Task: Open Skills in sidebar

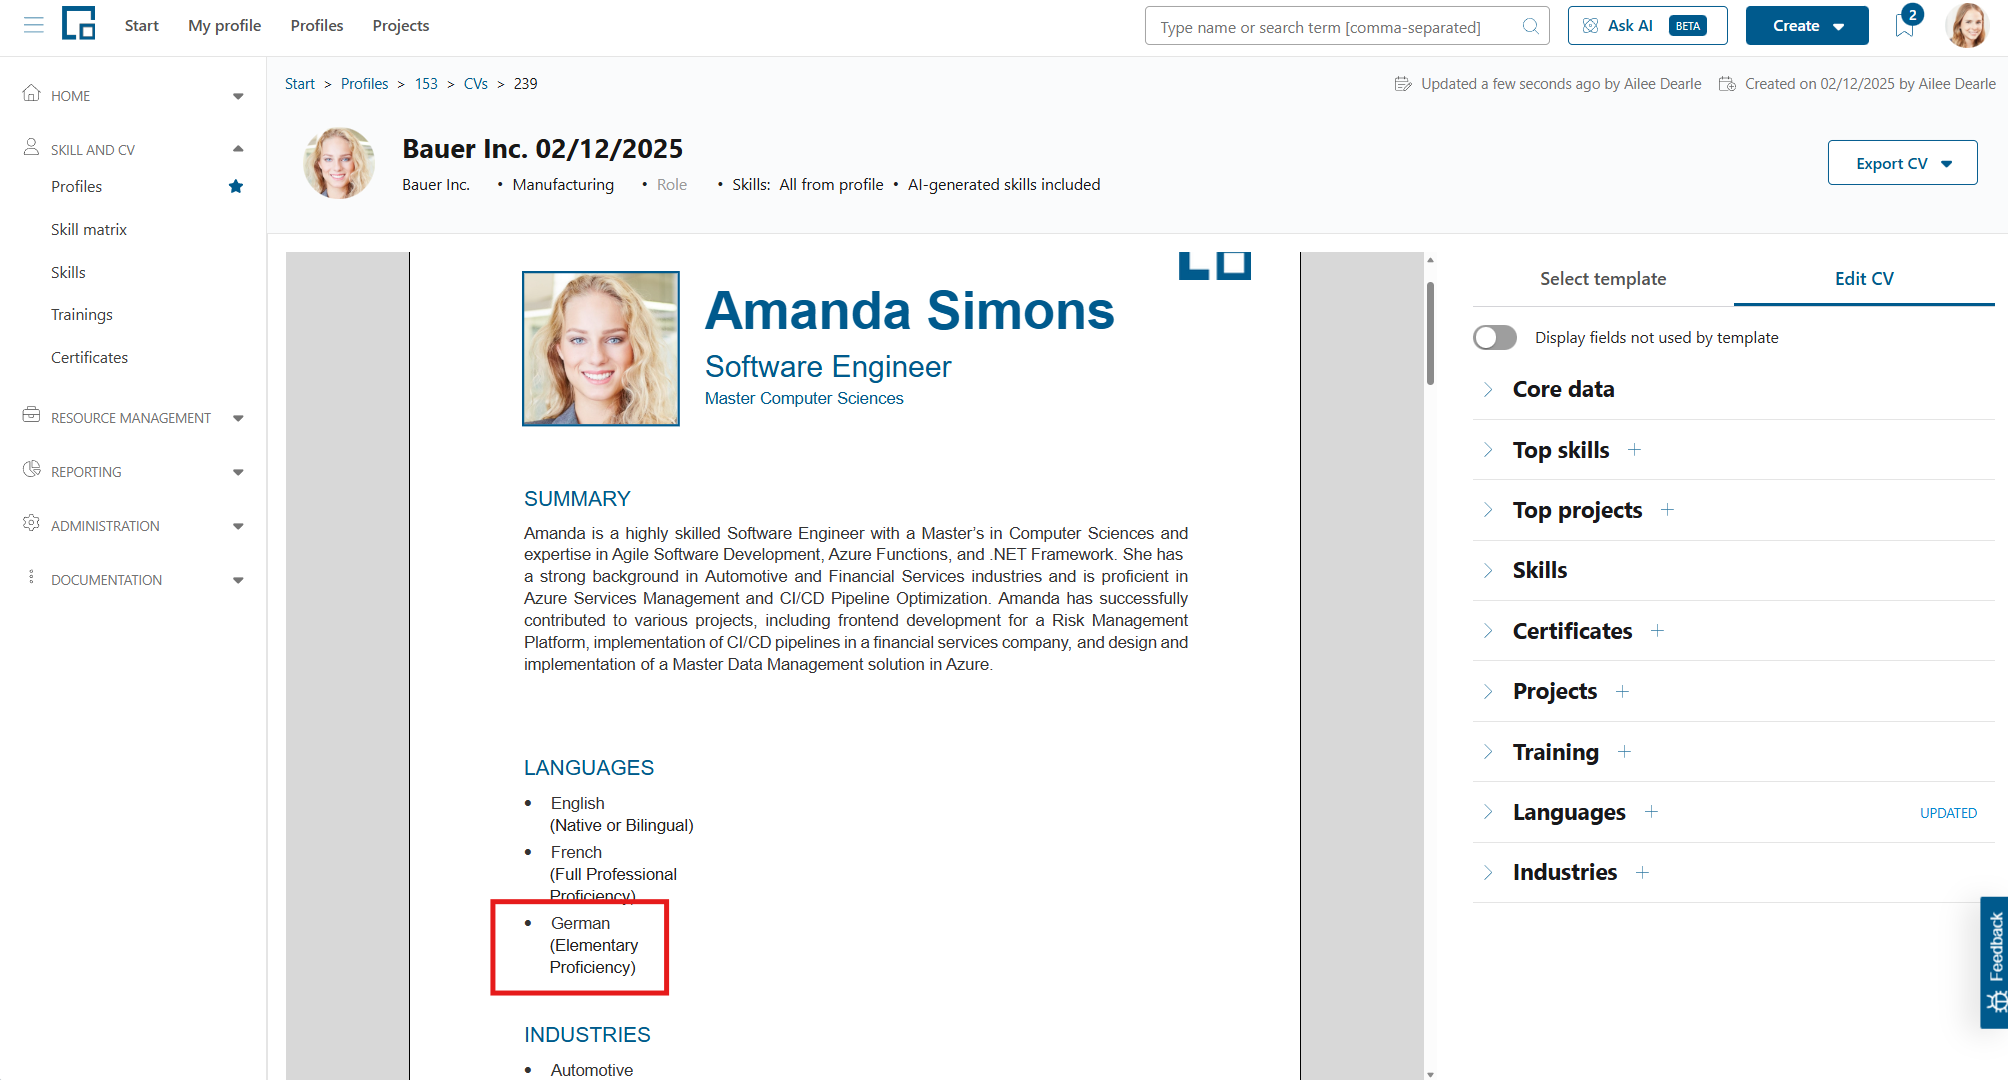Action: coord(68,272)
